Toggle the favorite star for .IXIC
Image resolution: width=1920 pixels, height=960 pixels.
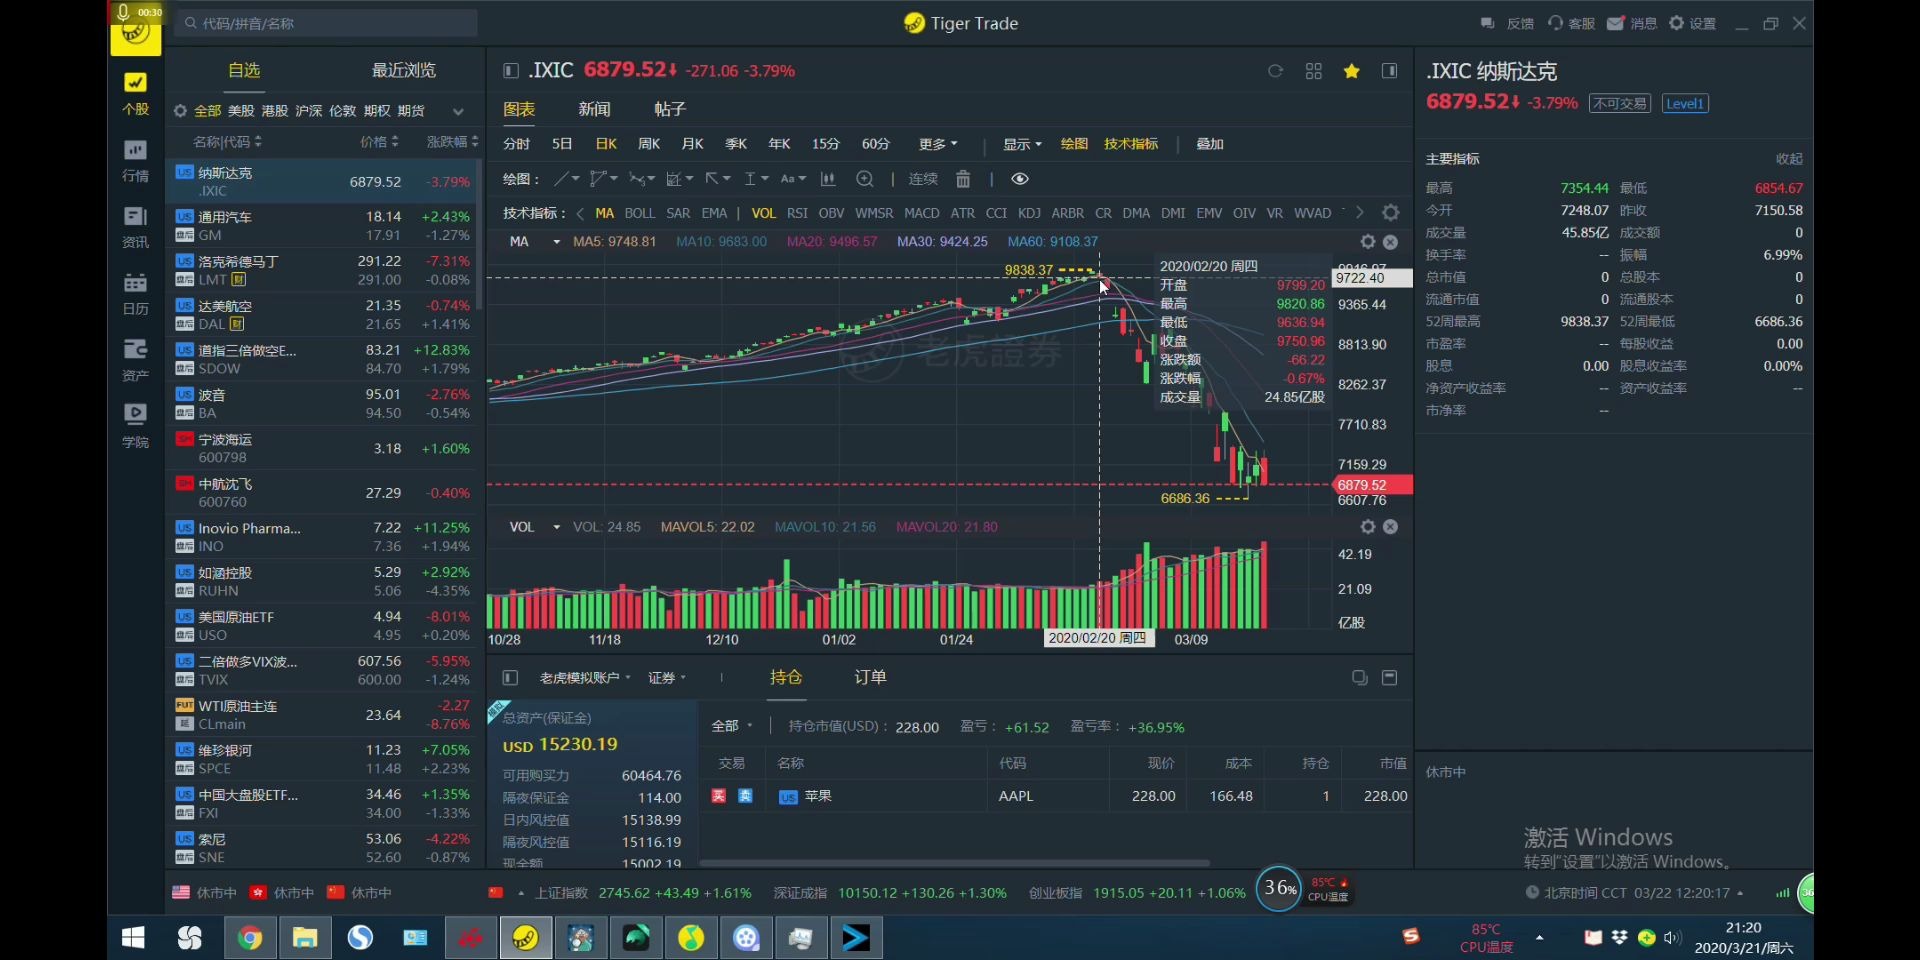pos(1352,71)
